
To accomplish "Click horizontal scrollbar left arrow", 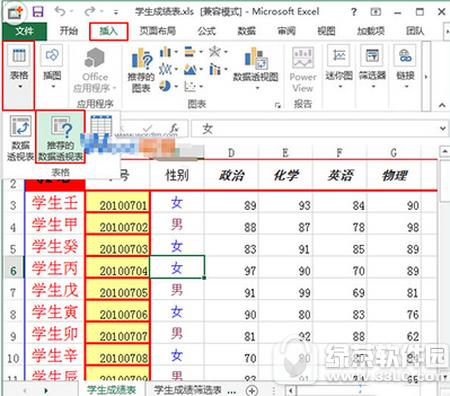I will tap(291, 390).
